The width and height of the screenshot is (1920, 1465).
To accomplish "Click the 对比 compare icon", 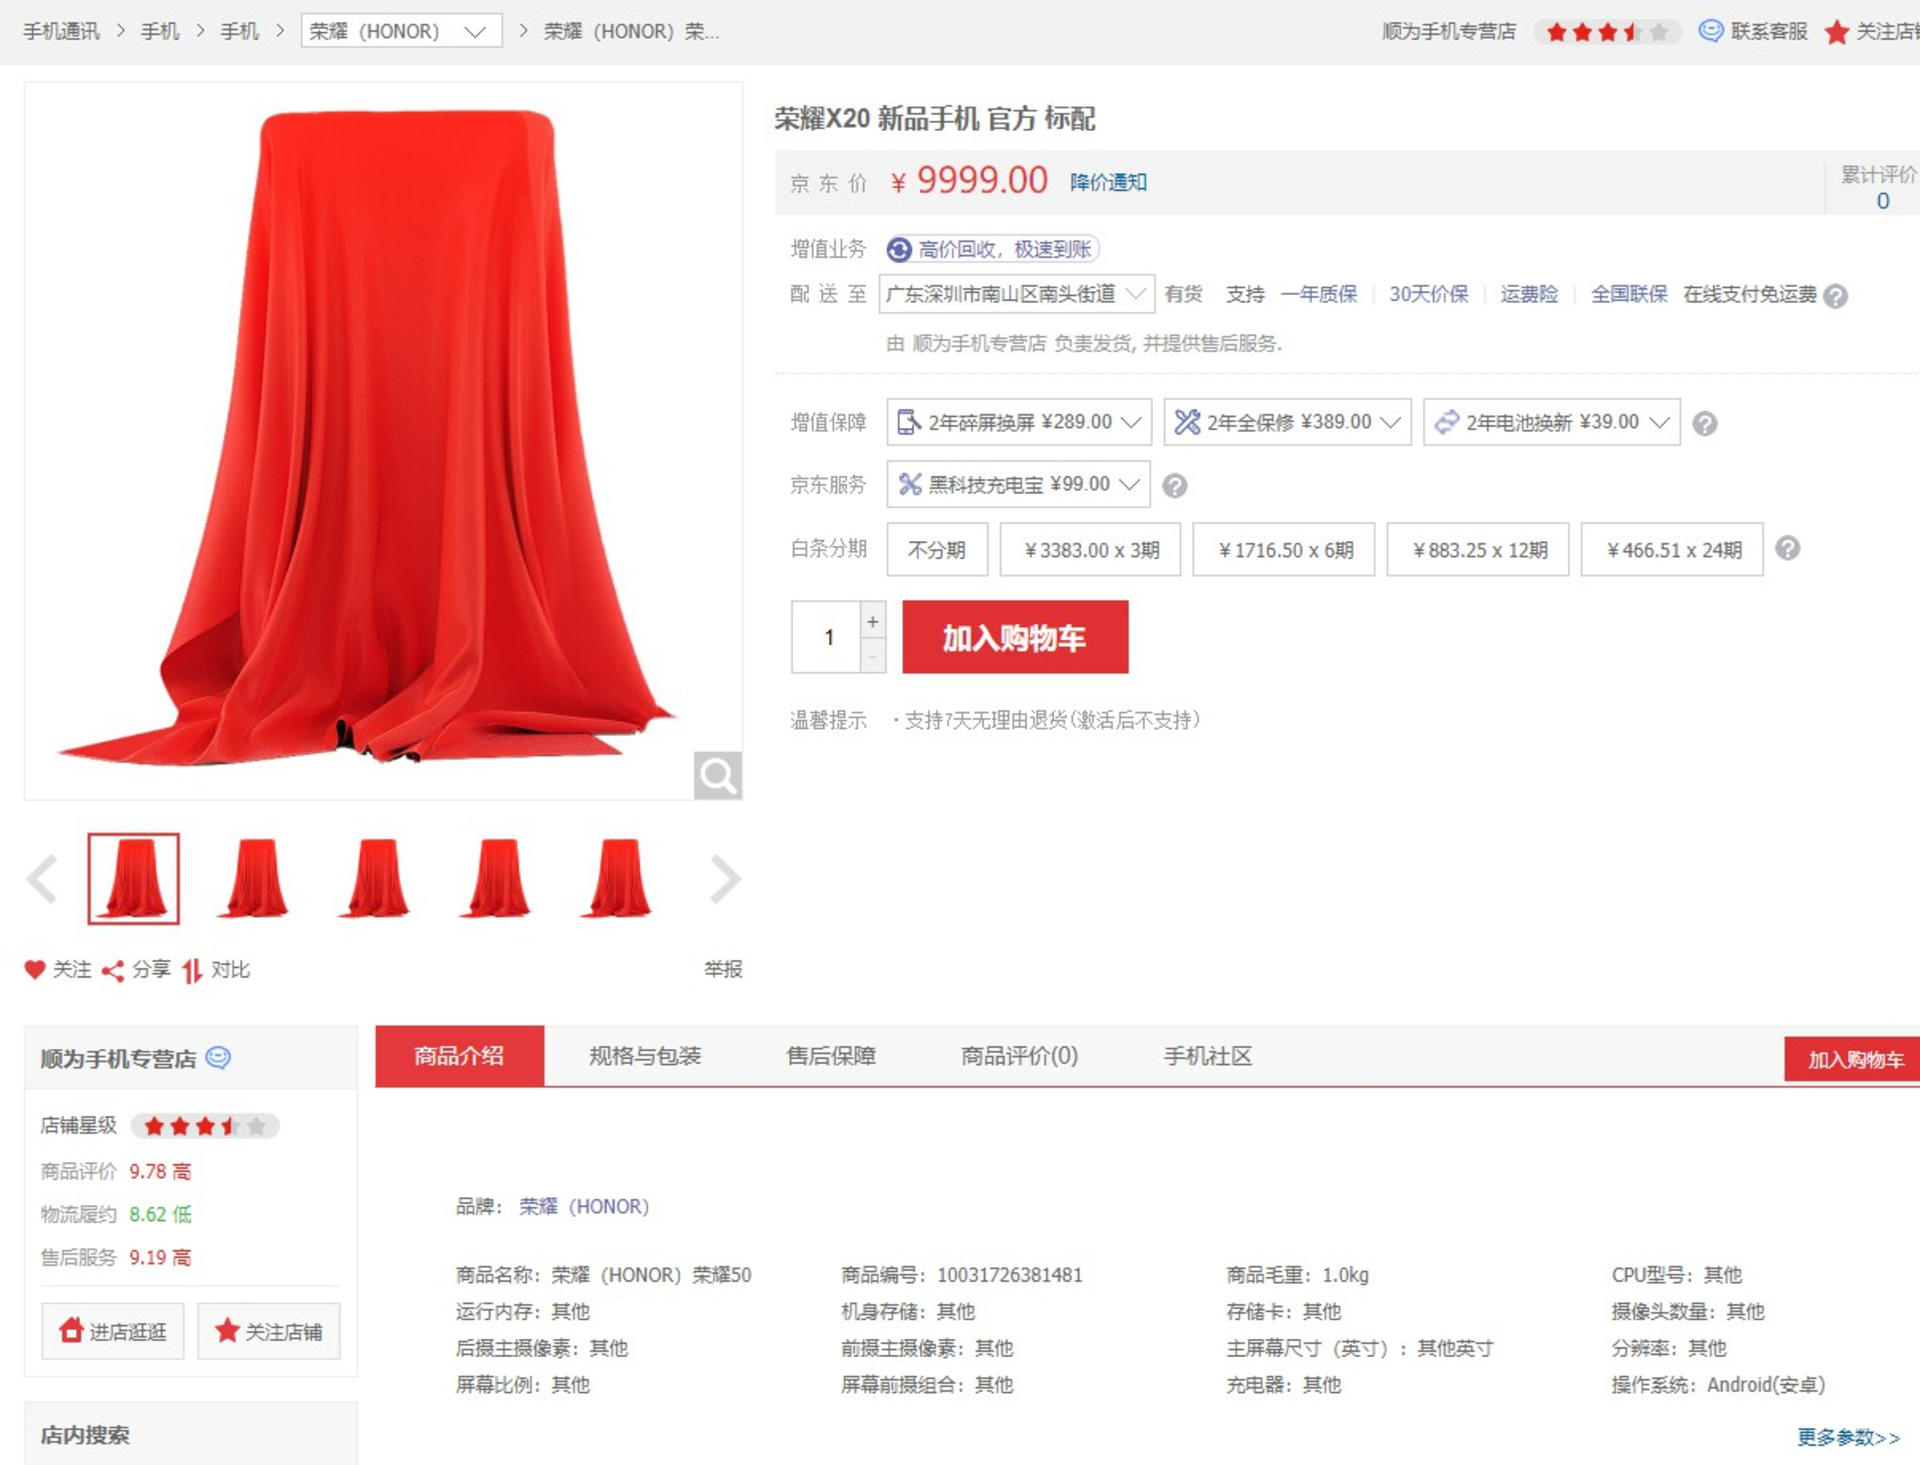I will pos(192,970).
